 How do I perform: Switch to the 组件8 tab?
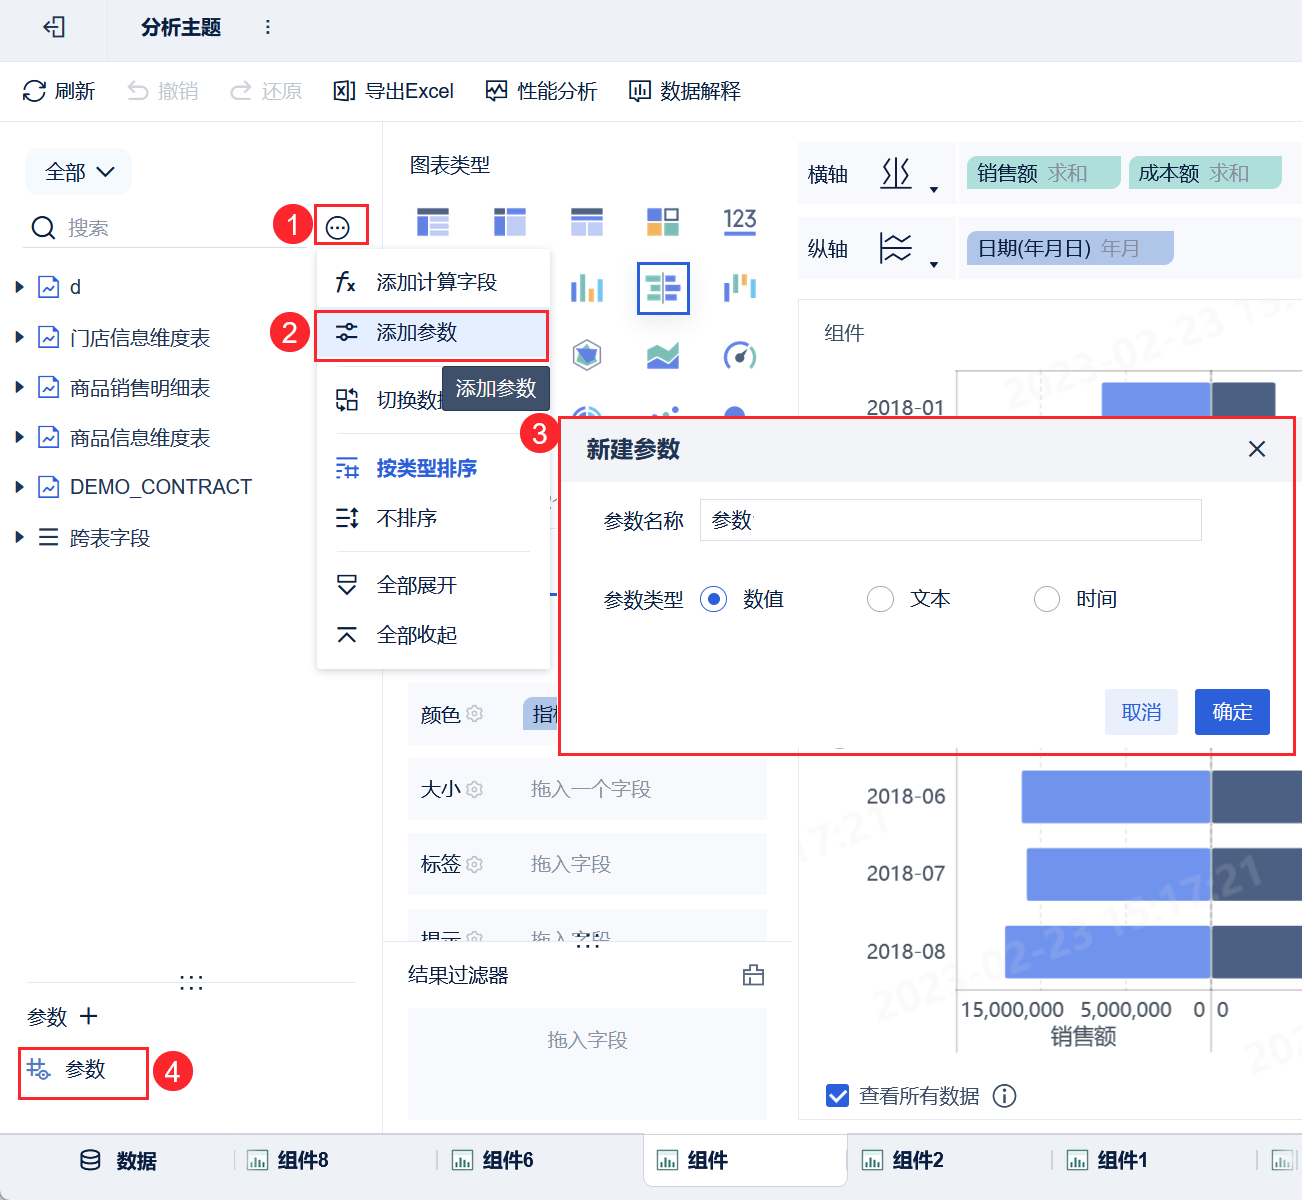click(x=288, y=1160)
